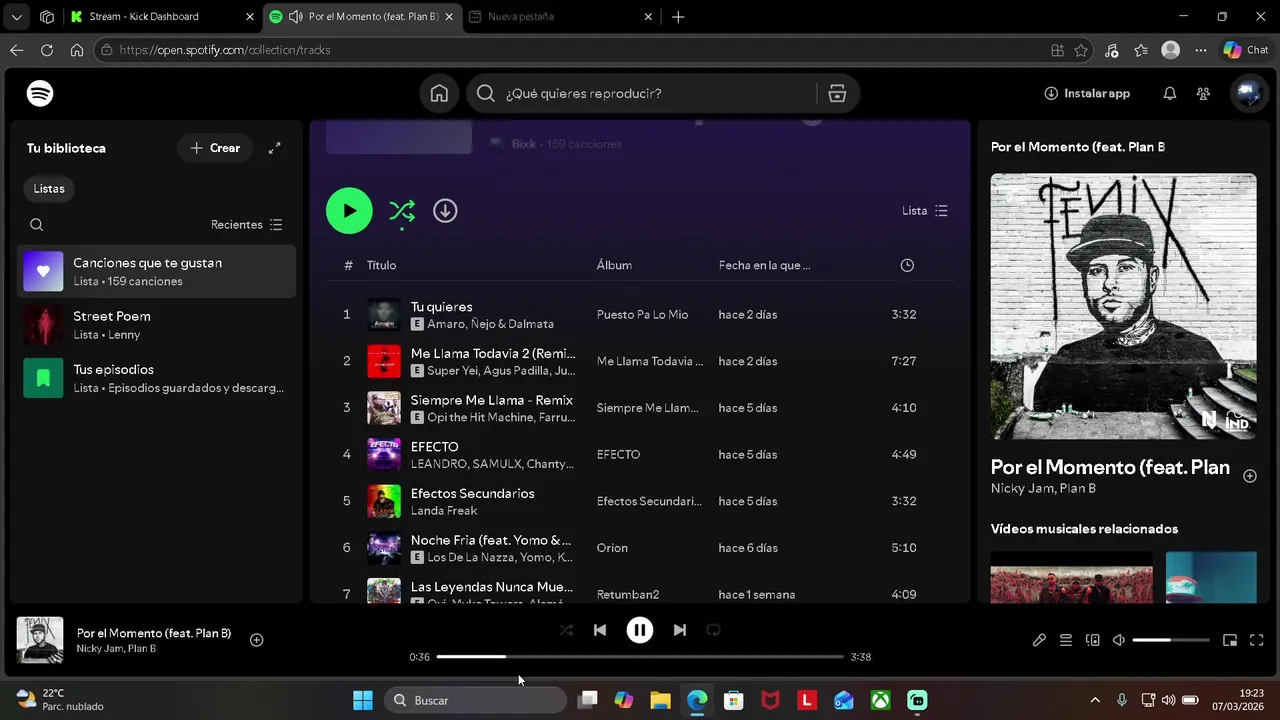Change view with Lista dropdown
The width and height of the screenshot is (1280, 720).
click(x=925, y=211)
